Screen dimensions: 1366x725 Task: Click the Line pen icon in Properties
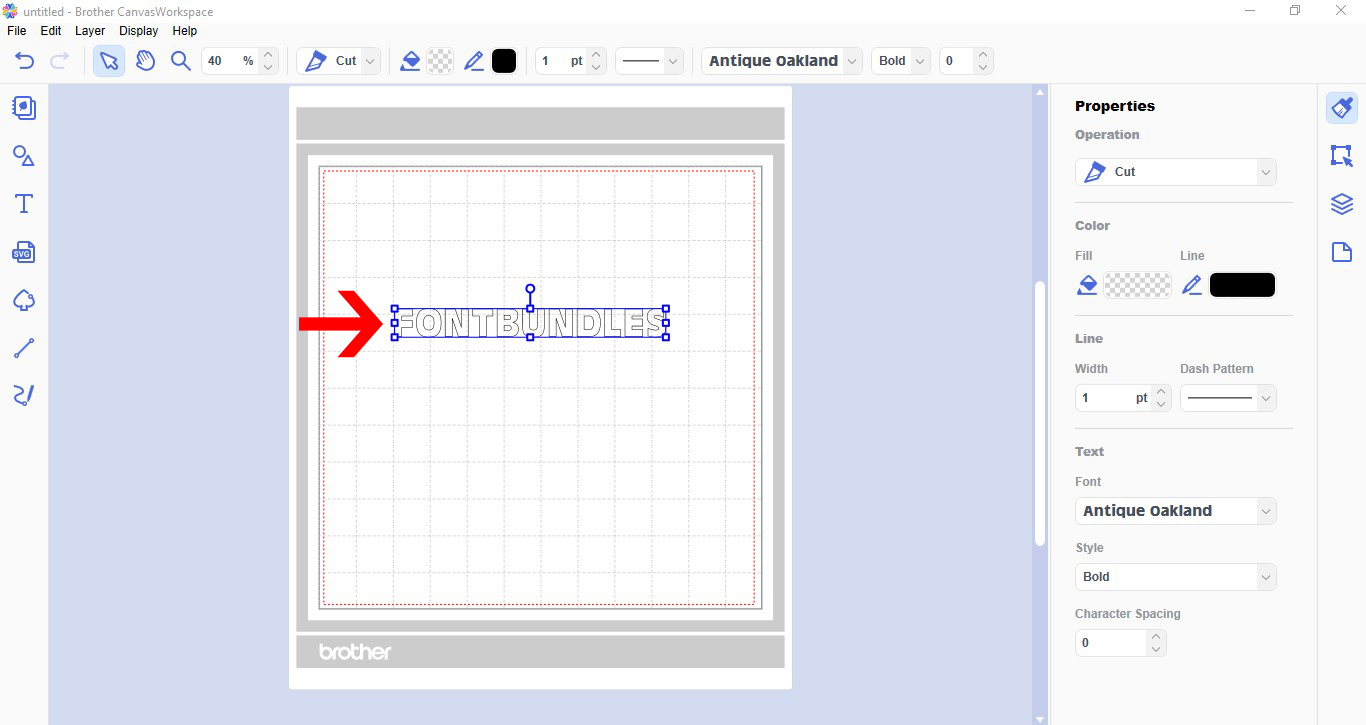coord(1191,286)
